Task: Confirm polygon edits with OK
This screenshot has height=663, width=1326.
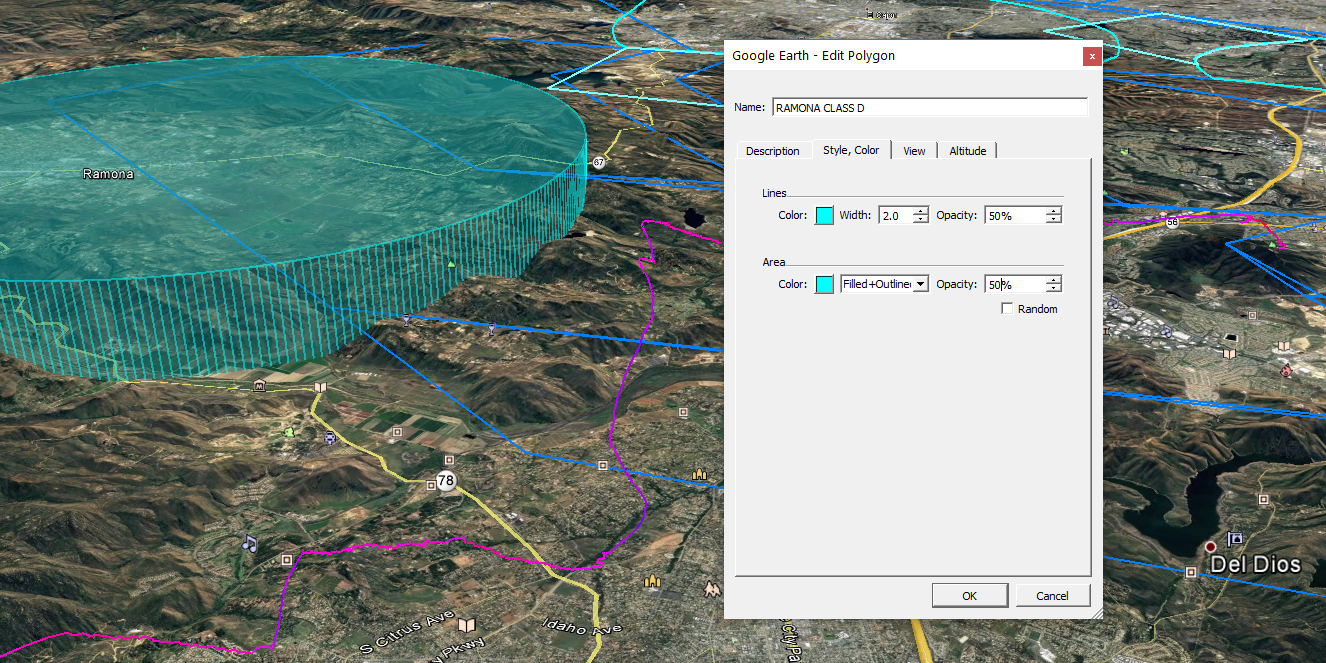Action: point(969,595)
